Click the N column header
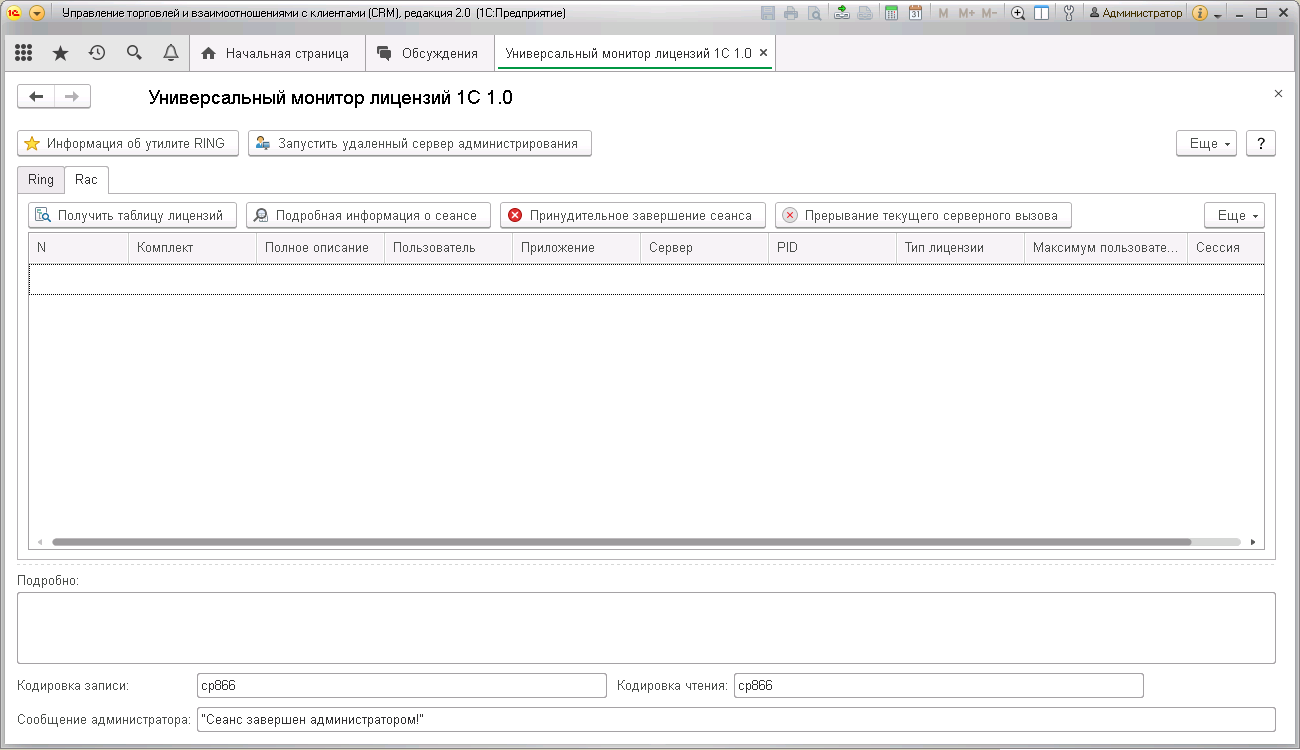1300x750 pixels. (78, 247)
